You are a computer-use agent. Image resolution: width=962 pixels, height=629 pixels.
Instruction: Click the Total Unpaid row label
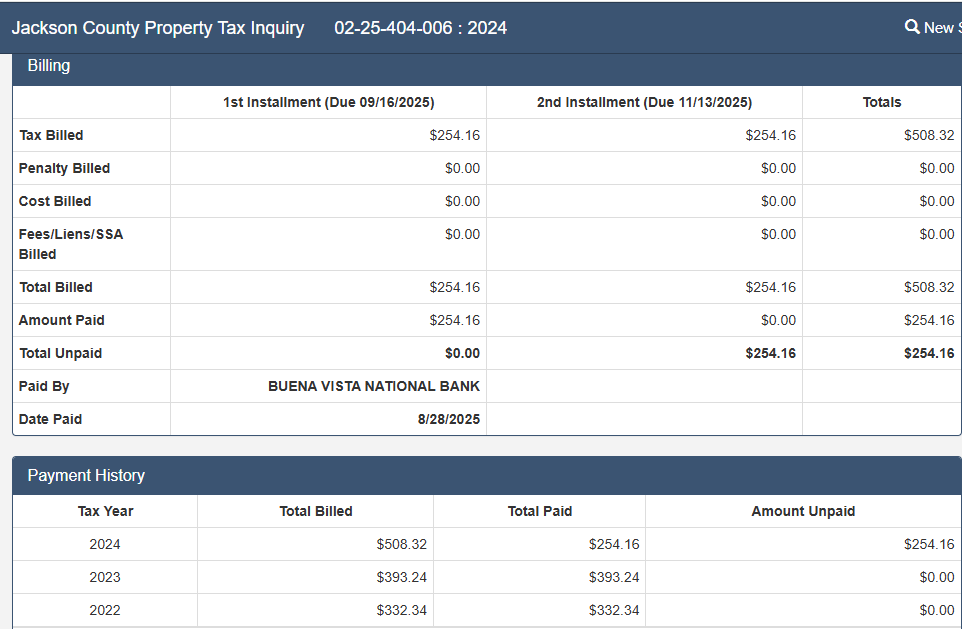click(60, 353)
